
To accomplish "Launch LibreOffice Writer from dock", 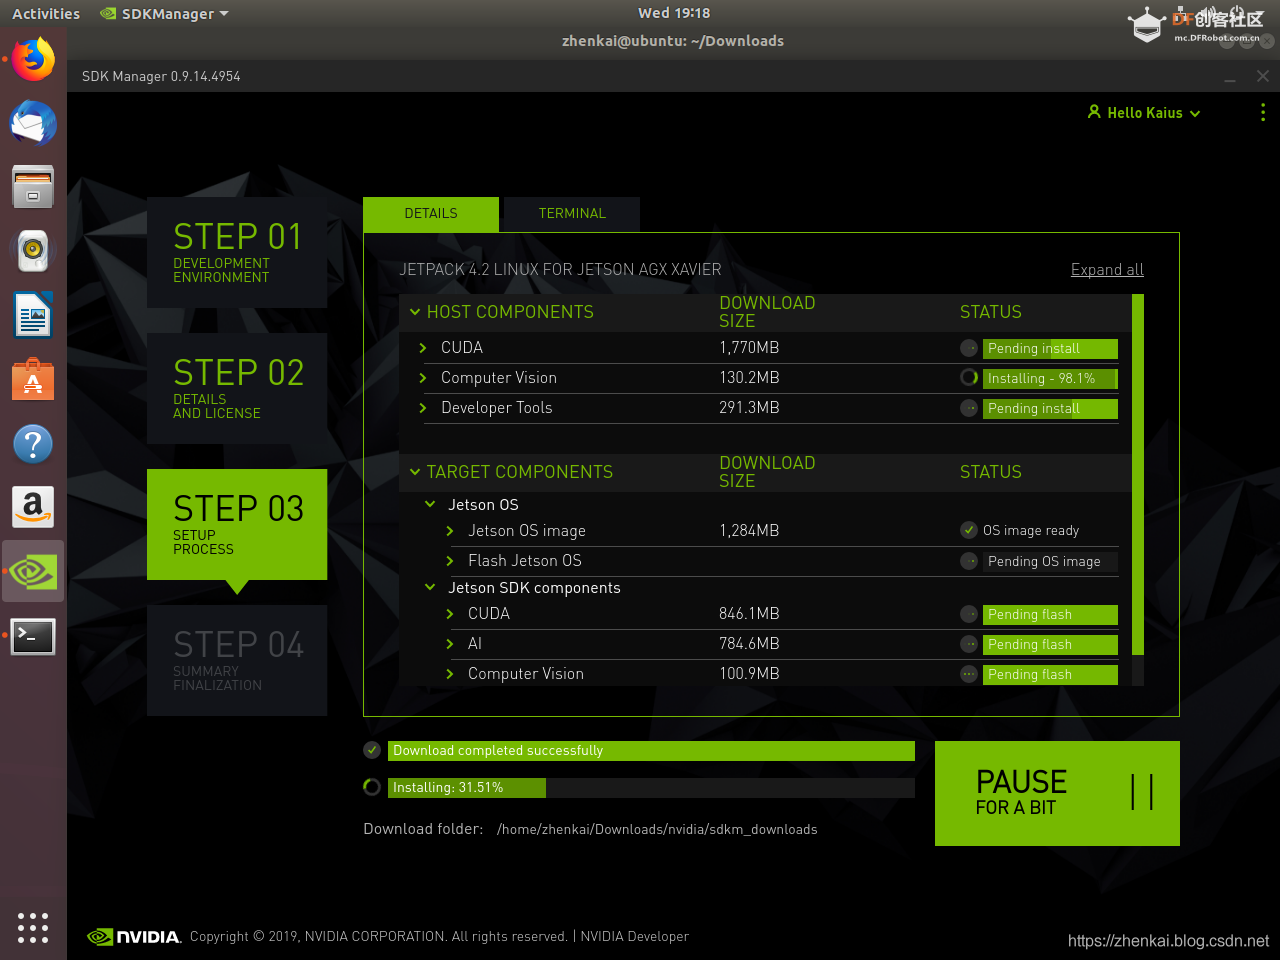I will (33, 315).
